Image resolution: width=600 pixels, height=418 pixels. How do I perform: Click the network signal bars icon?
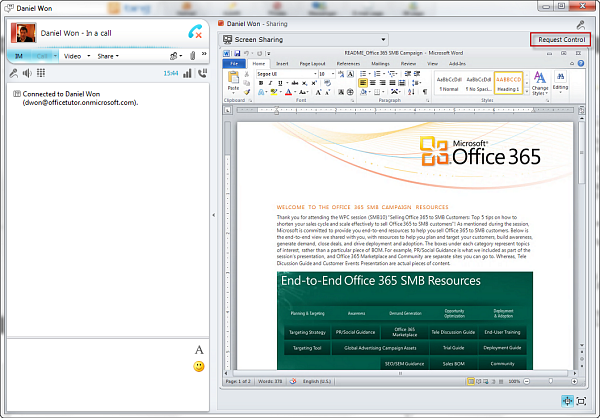(x=187, y=73)
